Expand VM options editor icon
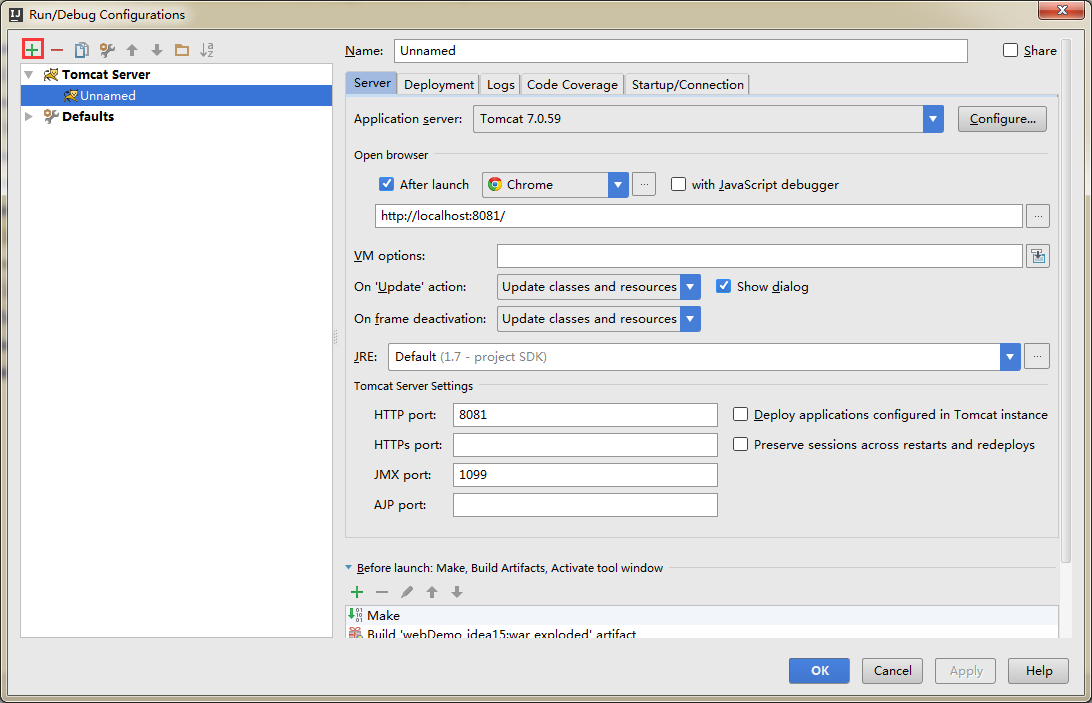 (x=1038, y=256)
